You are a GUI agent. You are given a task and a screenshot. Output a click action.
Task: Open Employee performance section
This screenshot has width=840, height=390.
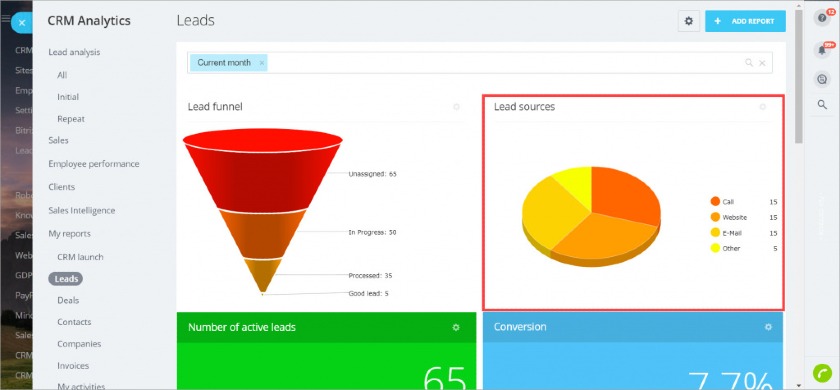pyautogui.click(x=94, y=164)
